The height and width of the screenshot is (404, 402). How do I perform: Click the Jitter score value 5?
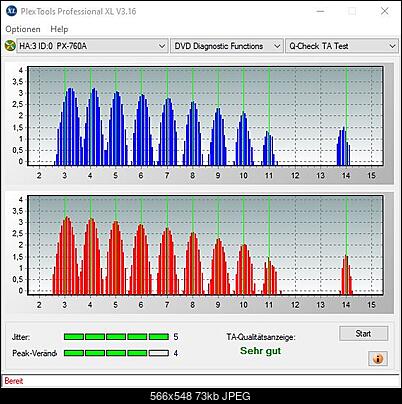tap(176, 337)
